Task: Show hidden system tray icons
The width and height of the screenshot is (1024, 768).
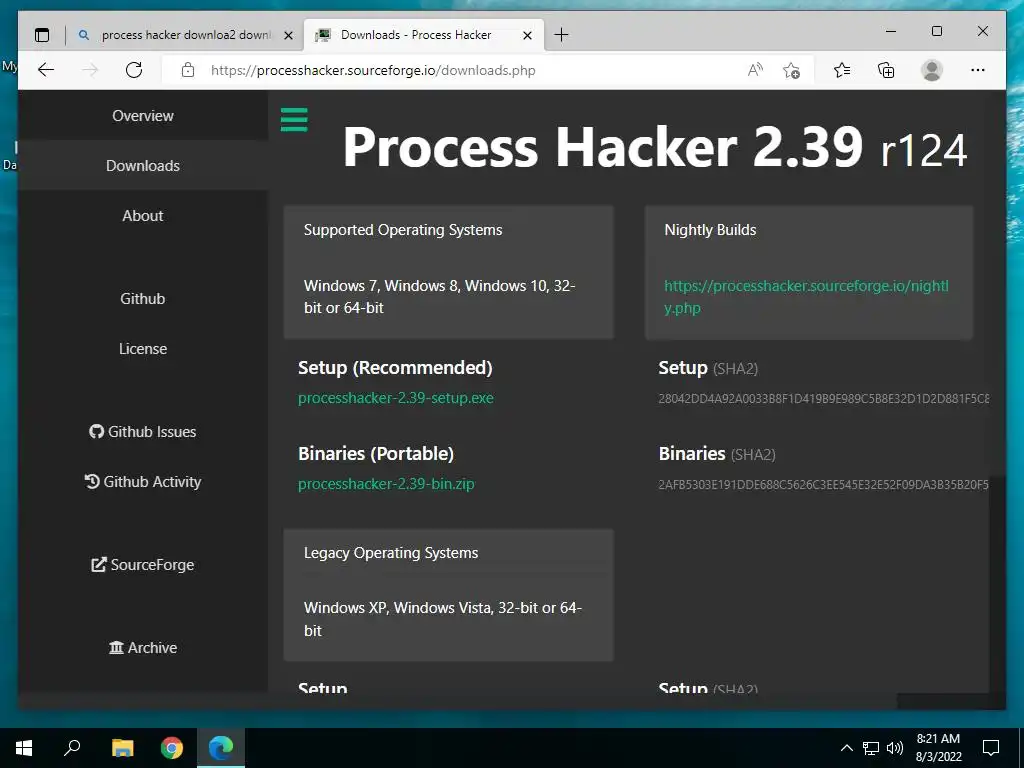Action: 846,748
